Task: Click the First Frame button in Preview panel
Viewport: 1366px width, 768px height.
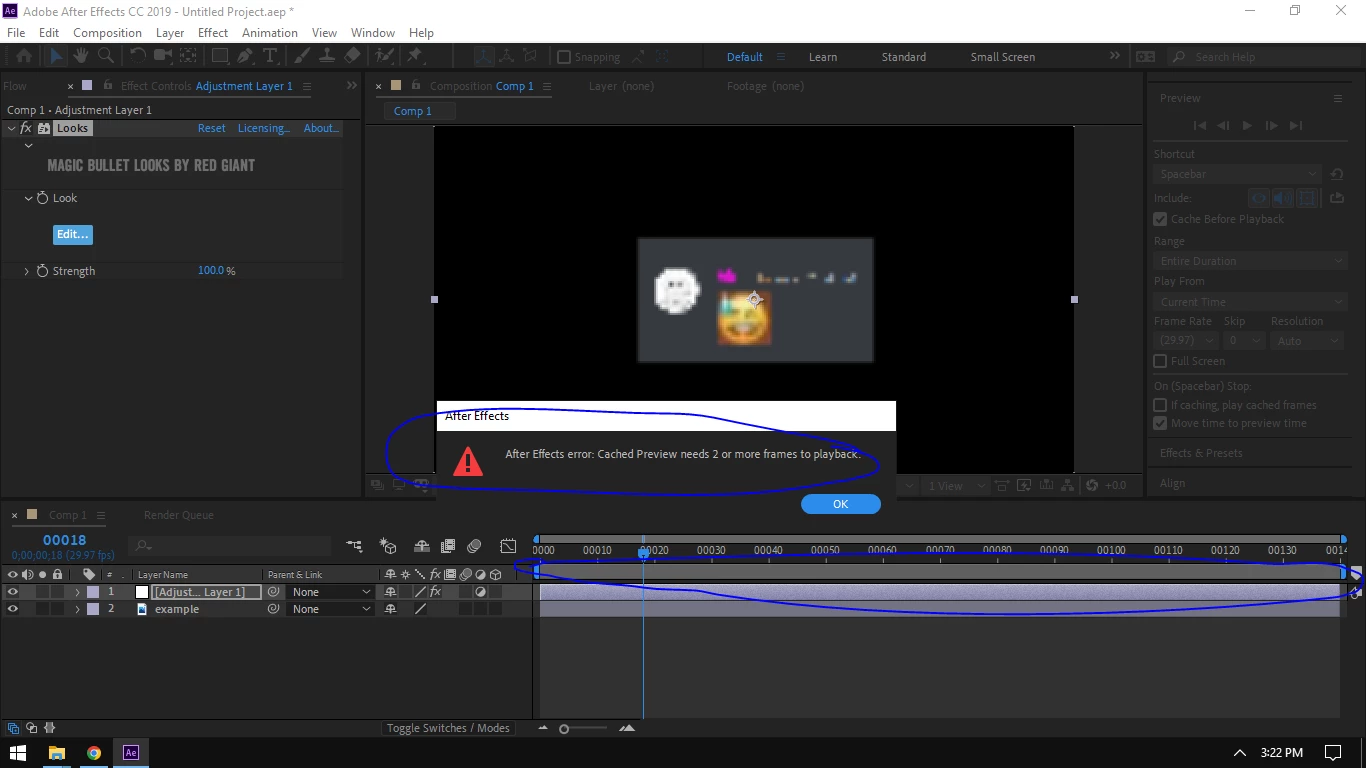Action: click(x=1200, y=126)
